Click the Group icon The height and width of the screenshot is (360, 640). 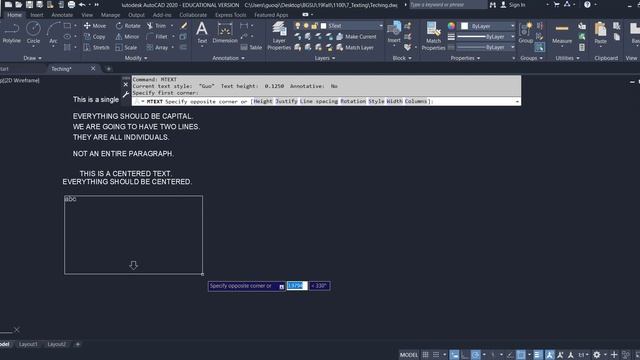[x=526, y=33]
